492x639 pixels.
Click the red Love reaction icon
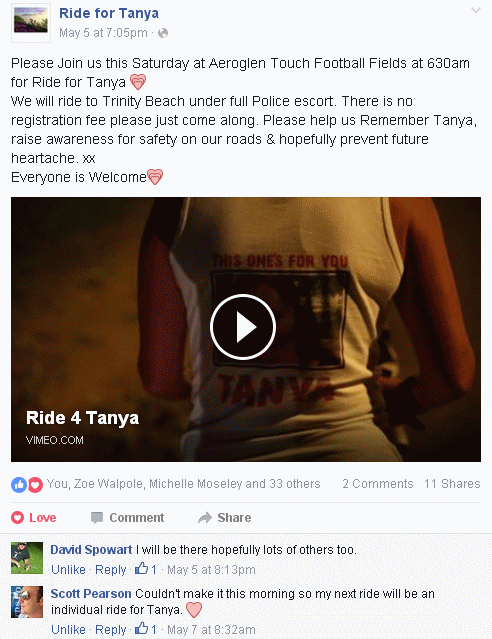[35, 485]
